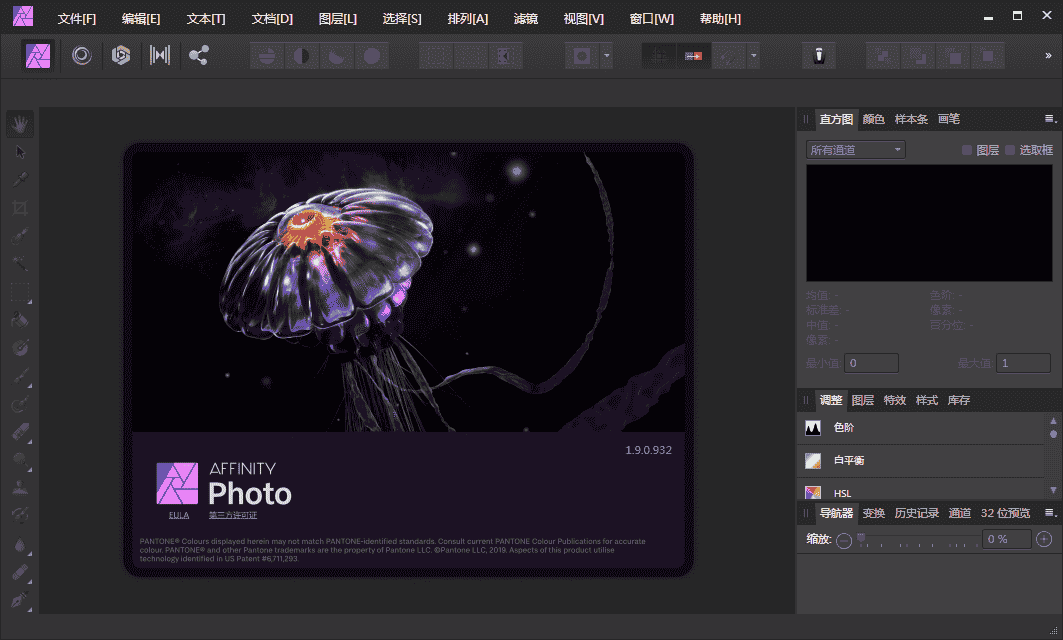Select the Dodge brush tool

point(20,460)
